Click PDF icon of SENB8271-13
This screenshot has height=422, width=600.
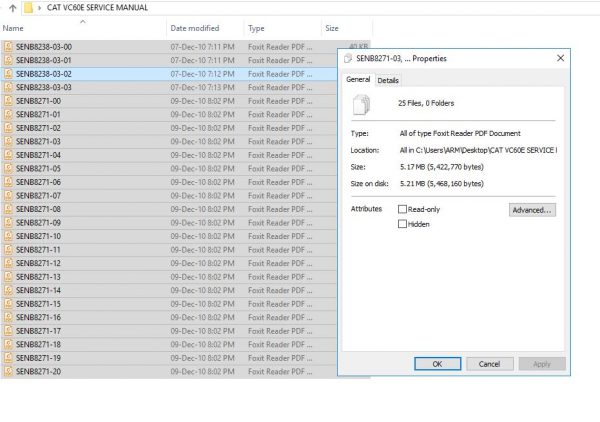(x=8, y=277)
